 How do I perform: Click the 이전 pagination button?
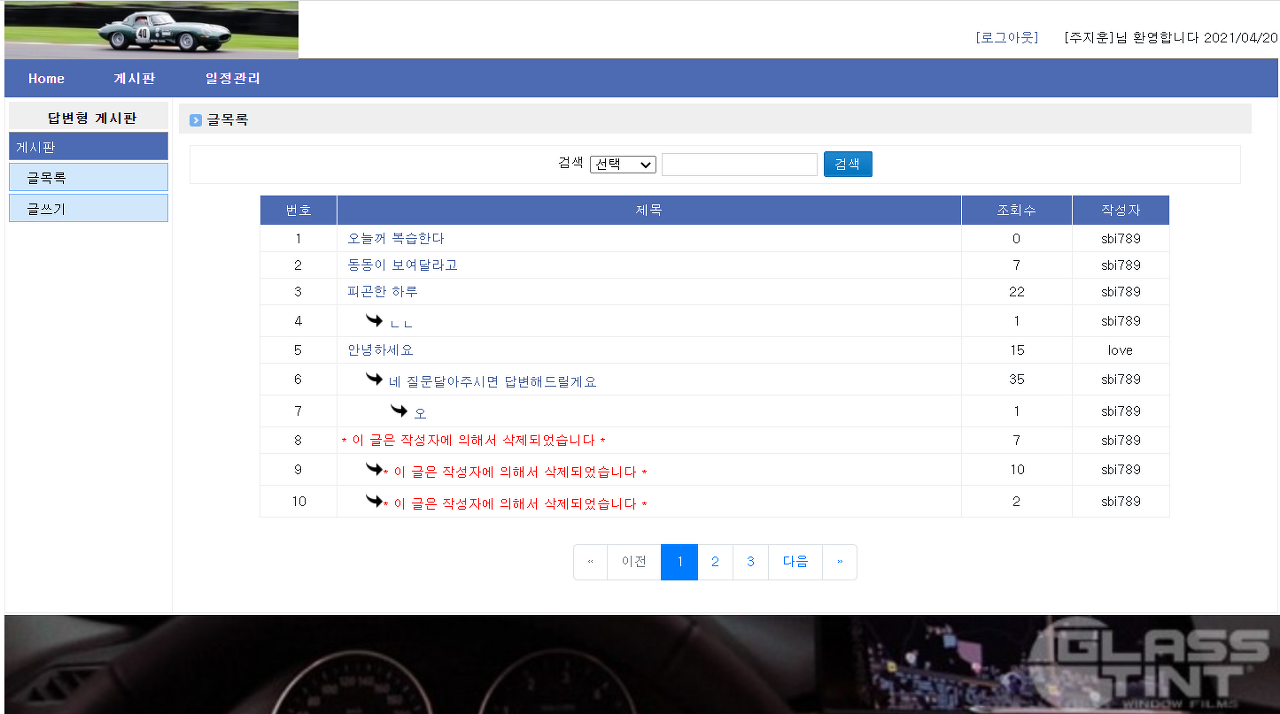click(634, 562)
